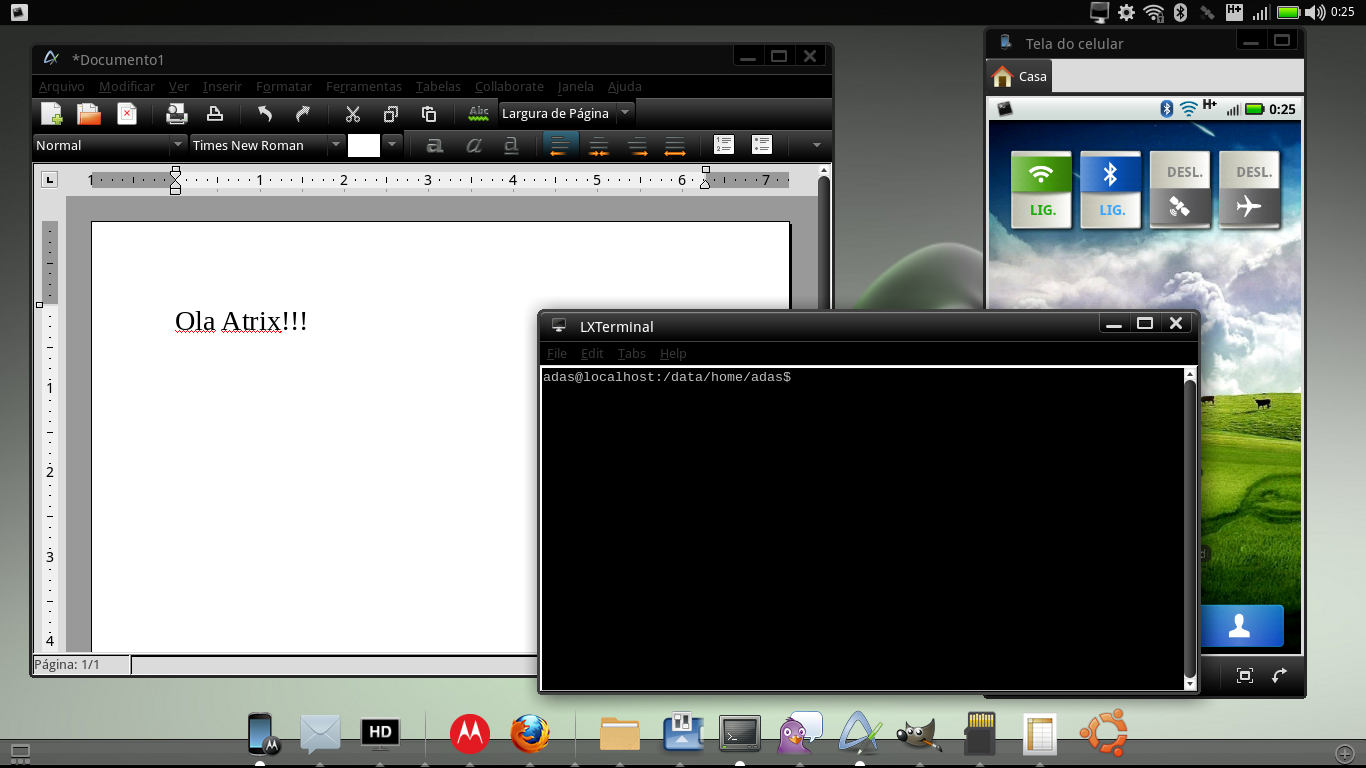The width and height of the screenshot is (1366, 768).
Task: Click the spell check Abc icon
Action: (479, 114)
